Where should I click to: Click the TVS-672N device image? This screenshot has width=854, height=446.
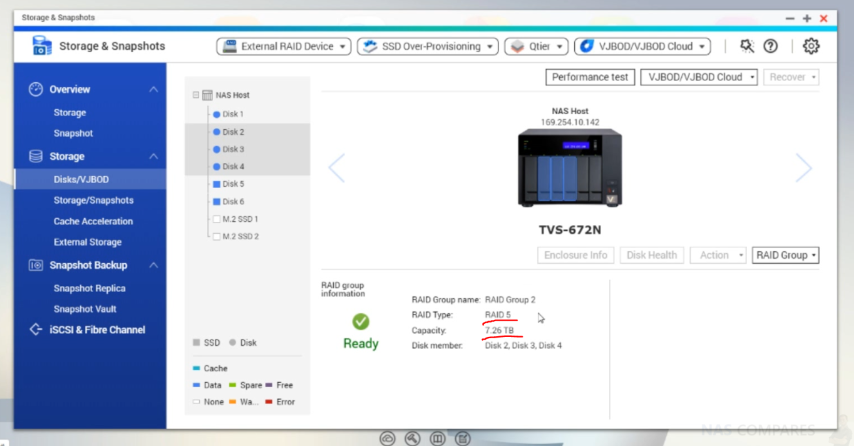click(x=570, y=168)
